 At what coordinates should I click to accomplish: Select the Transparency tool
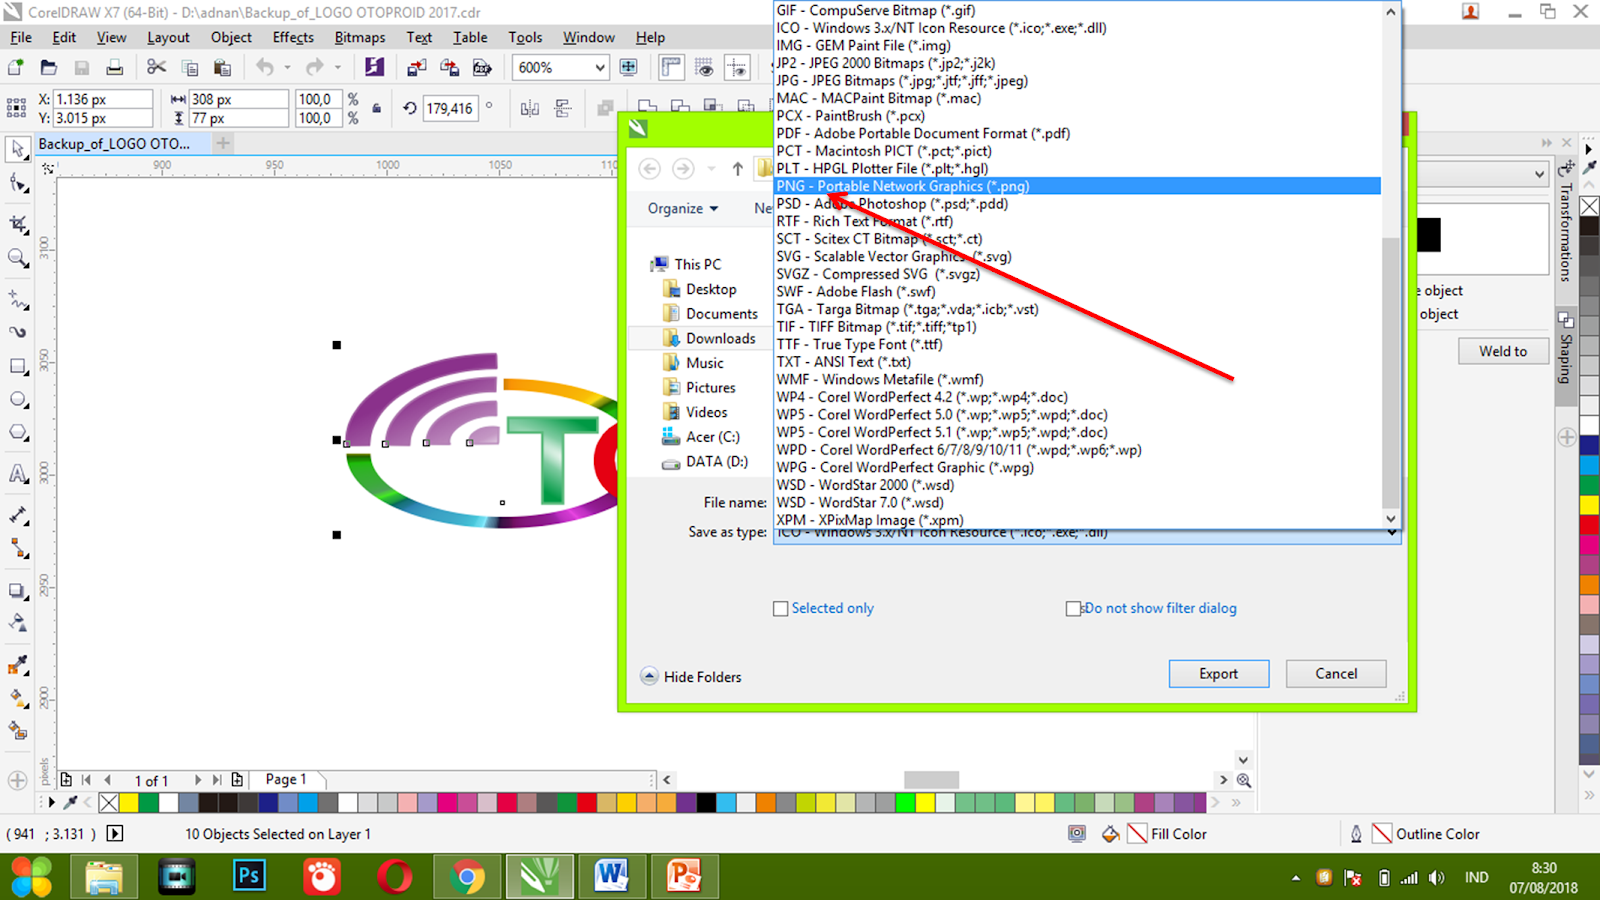(x=18, y=623)
